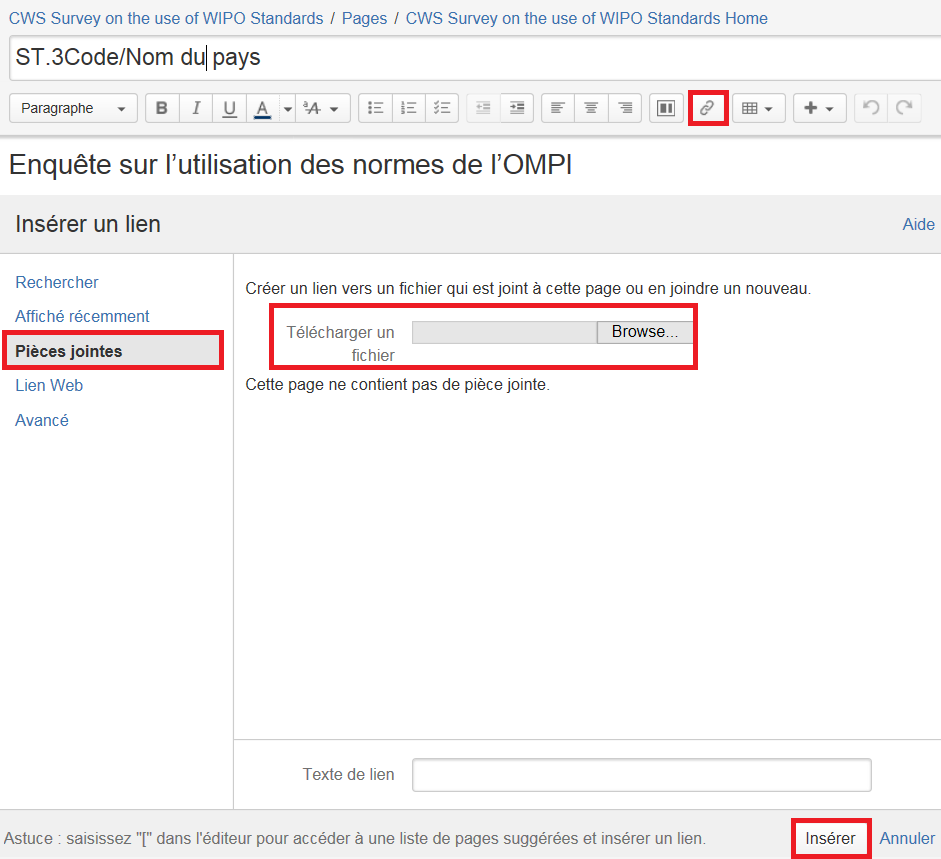Open the Paragraphe style dropdown
Image resolution: width=941 pixels, height=859 pixels.
point(73,108)
